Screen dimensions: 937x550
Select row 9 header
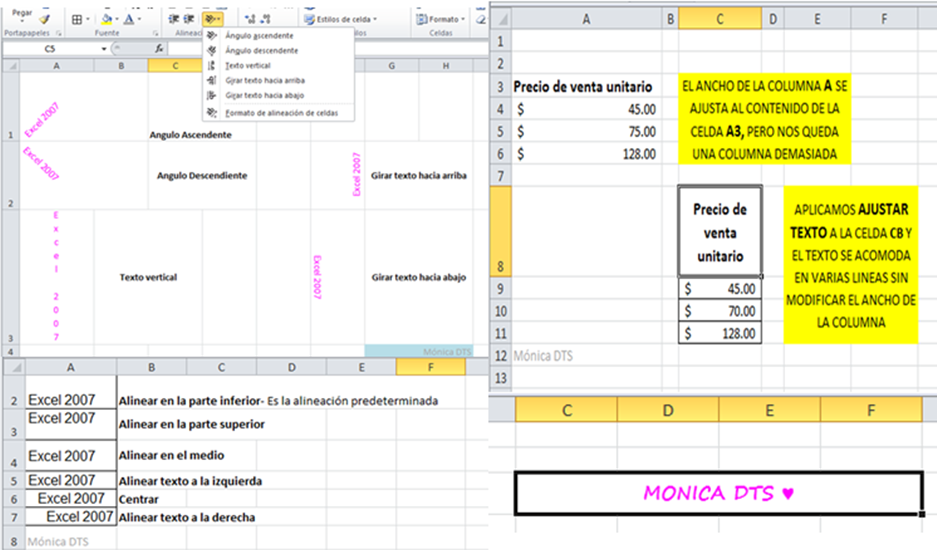(x=501, y=289)
